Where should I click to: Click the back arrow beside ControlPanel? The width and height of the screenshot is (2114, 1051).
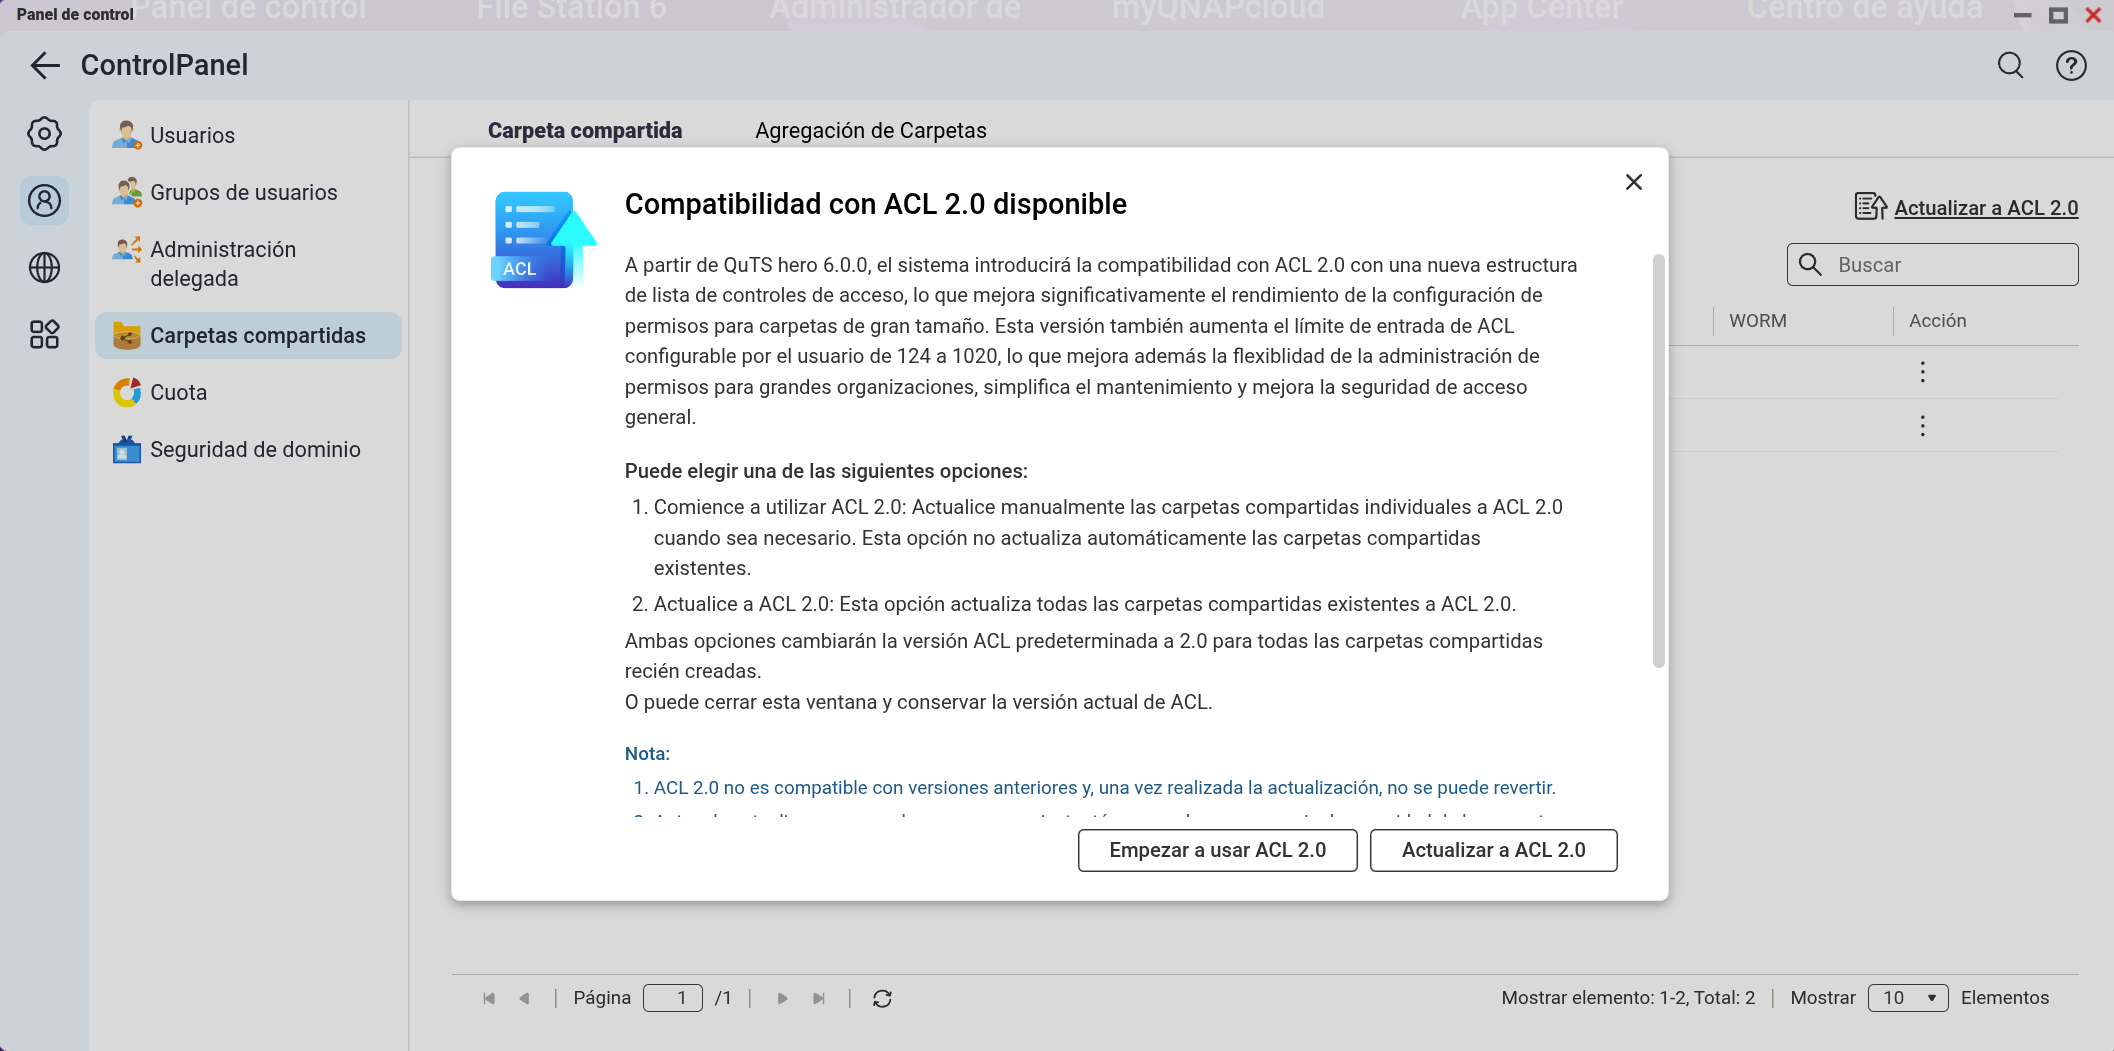(45, 66)
